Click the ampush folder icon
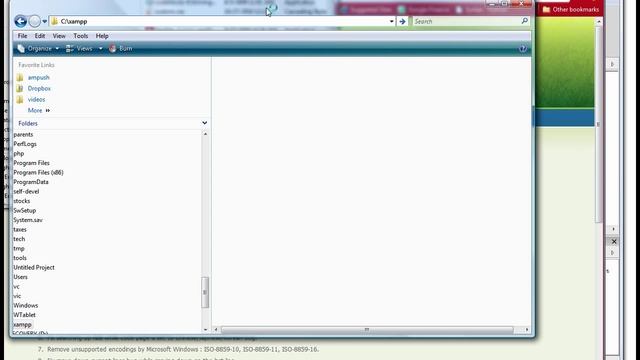The image size is (640, 360). pyautogui.click(x=20, y=78)
